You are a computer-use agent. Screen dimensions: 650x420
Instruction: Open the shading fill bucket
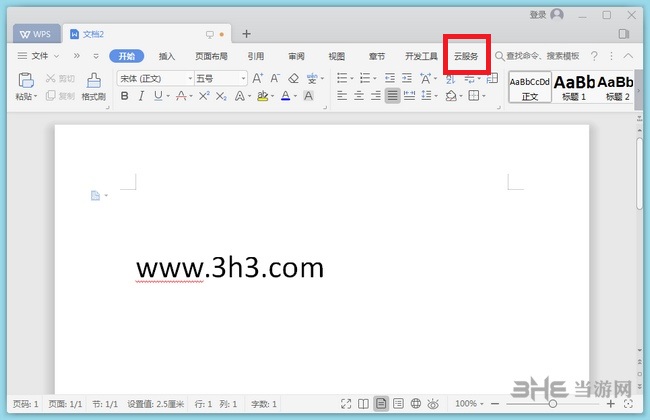(451, 96)
